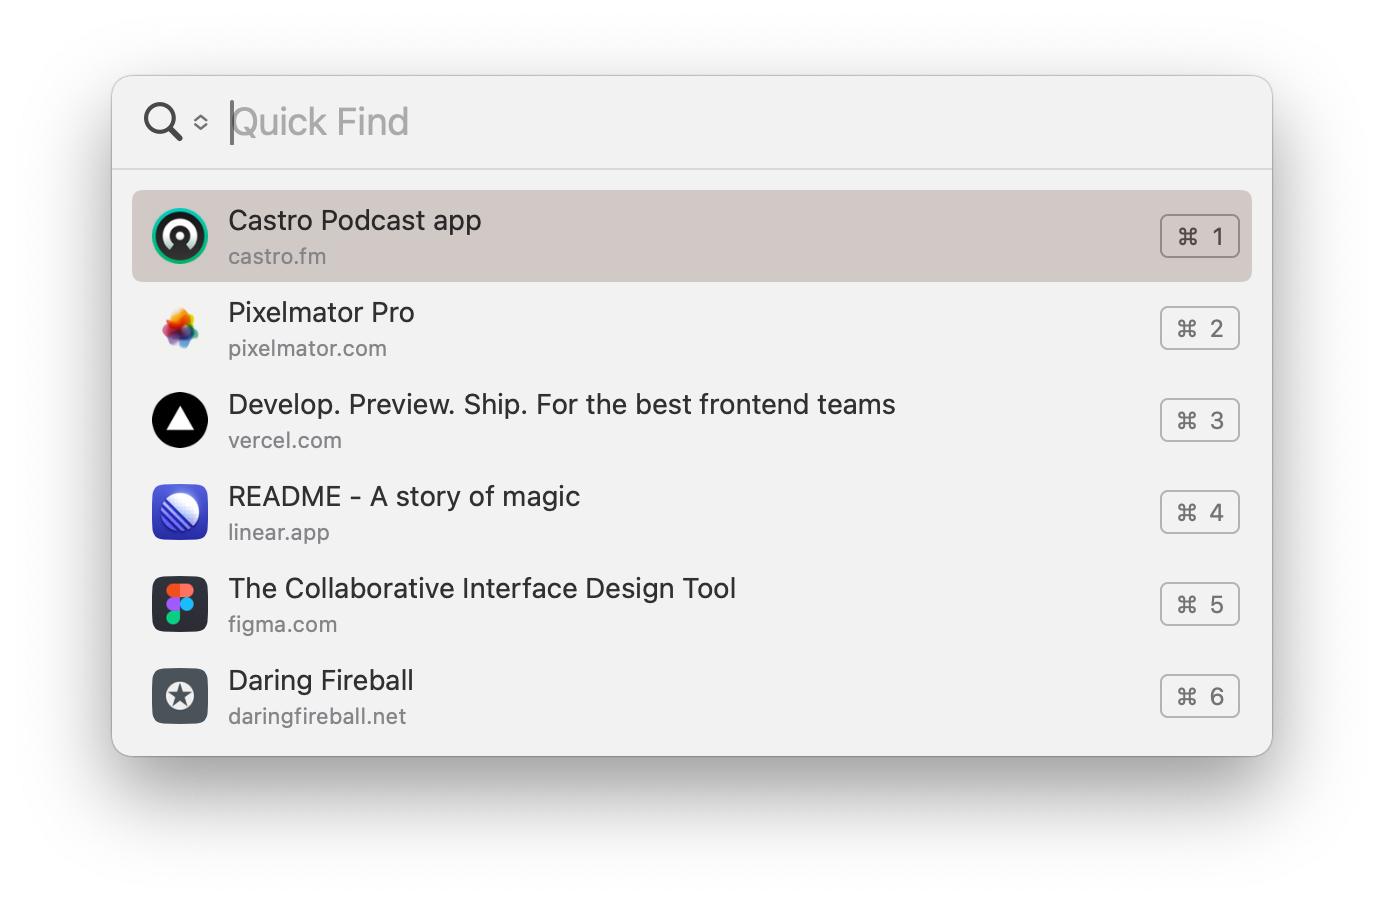Click the Linear app icon

click(180, 512)
